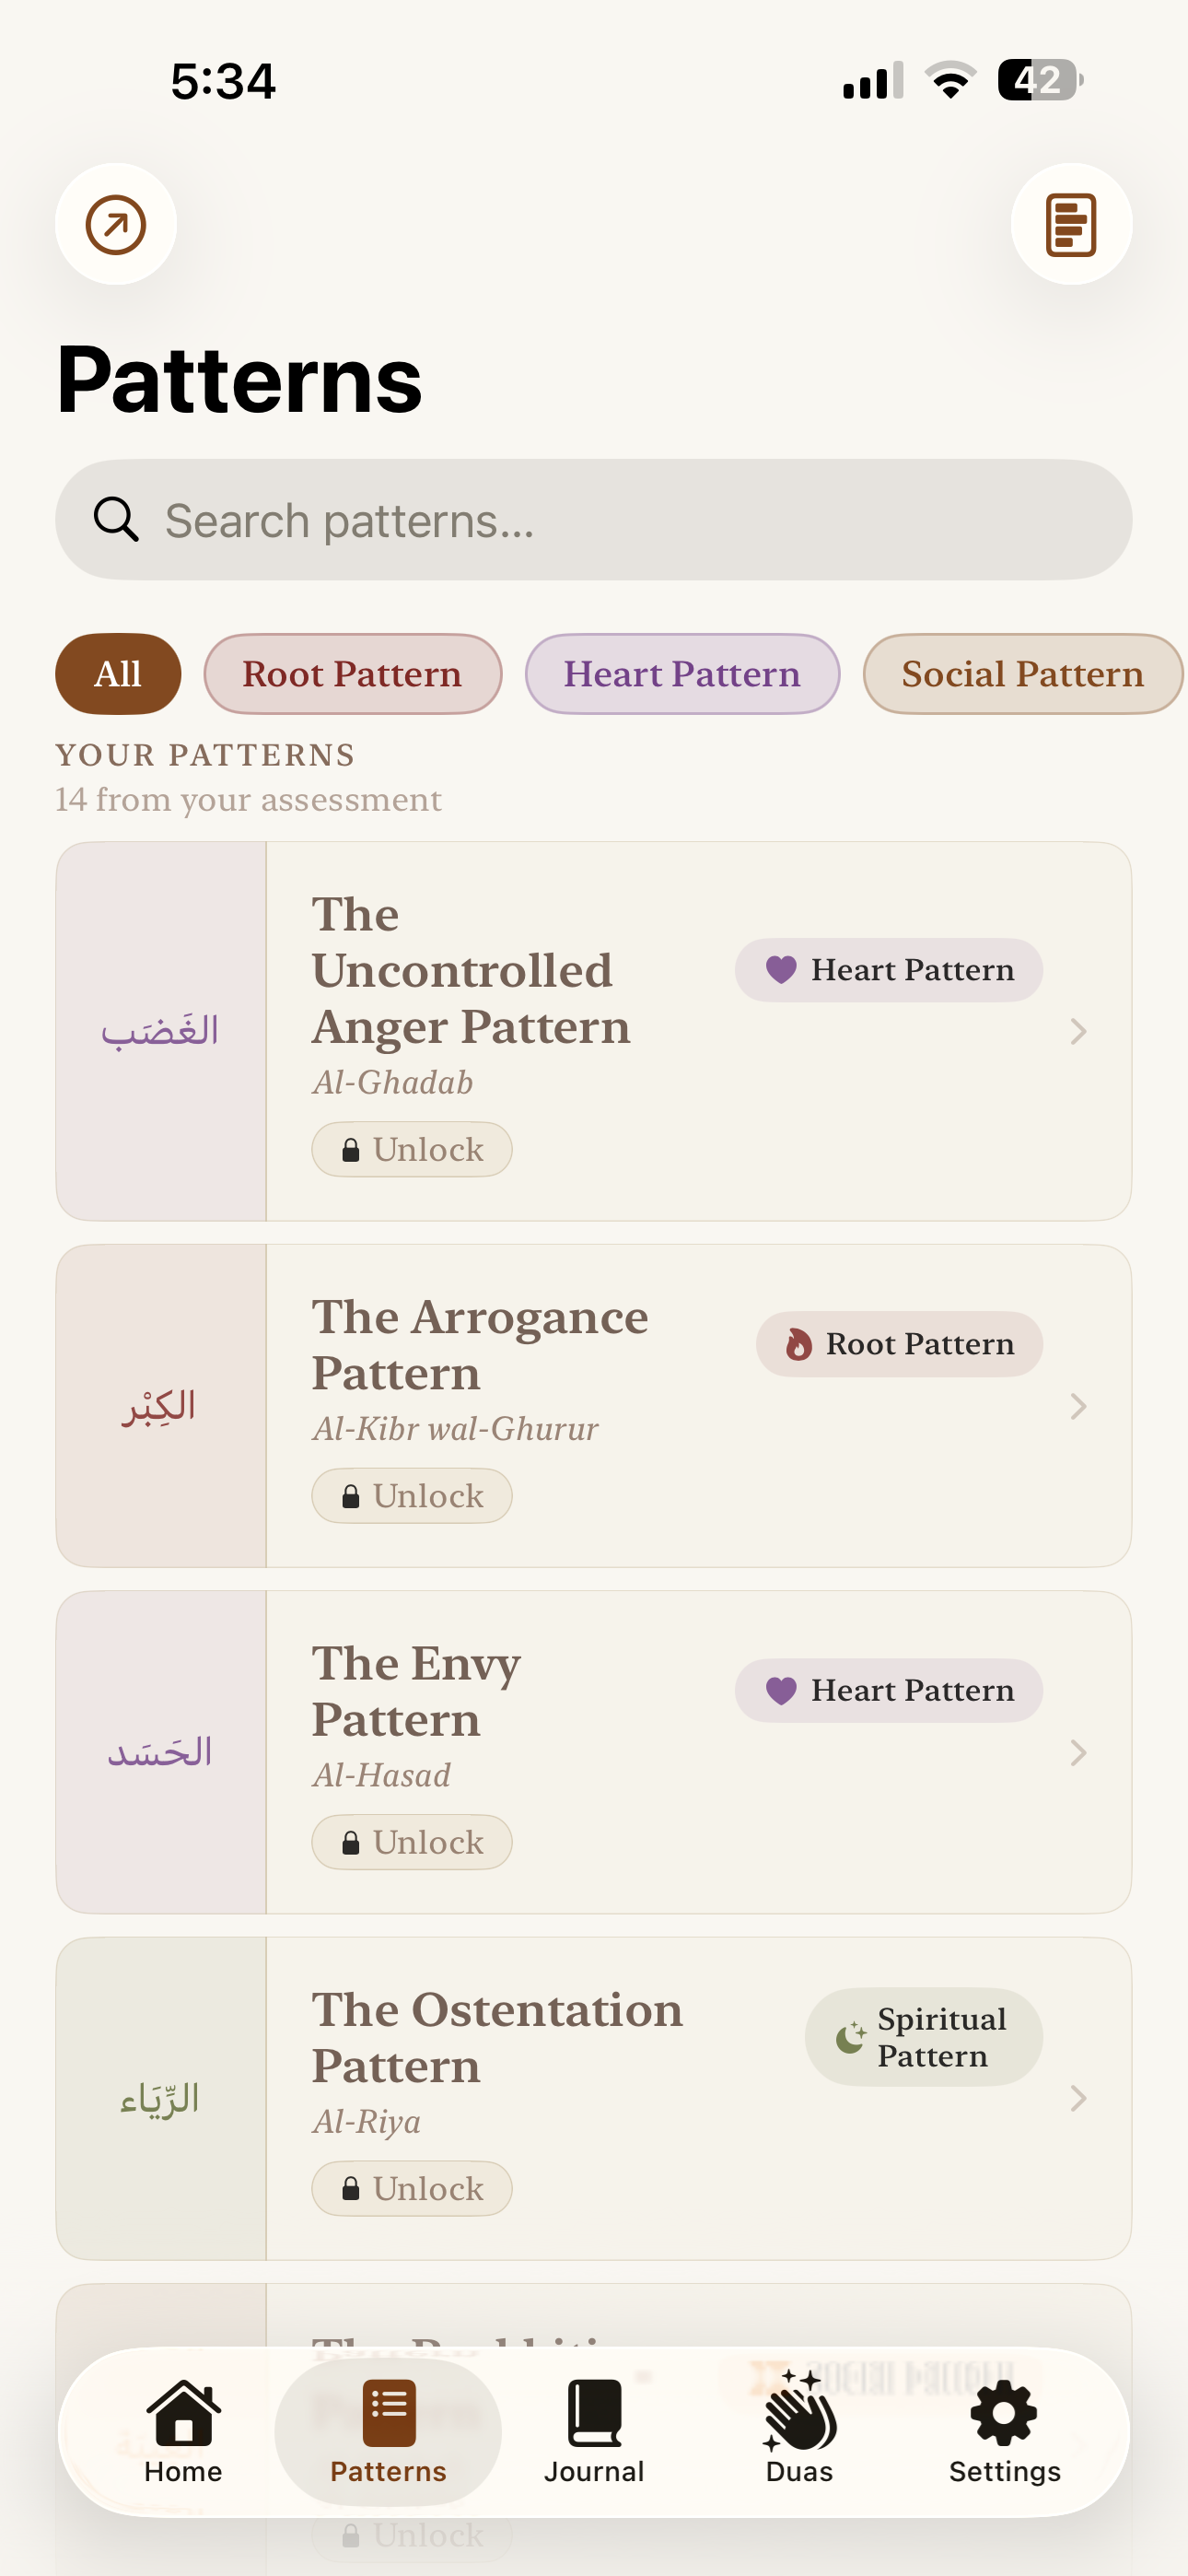Open Arrogance Pattern chevron arrow

1078,1406
